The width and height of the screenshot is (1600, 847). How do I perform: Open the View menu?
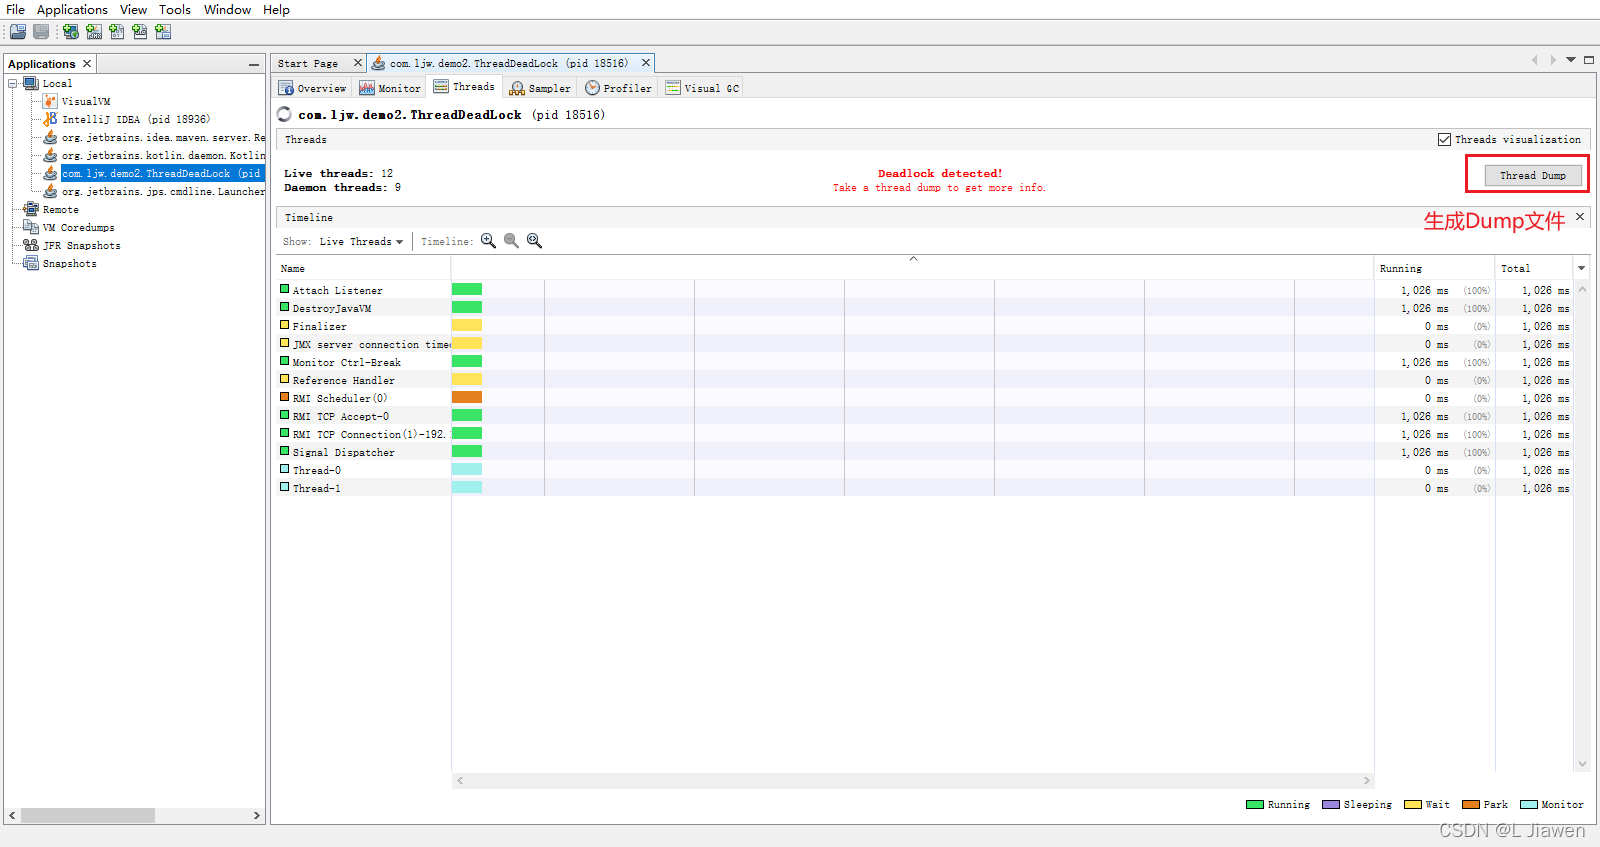click(133, 10)
